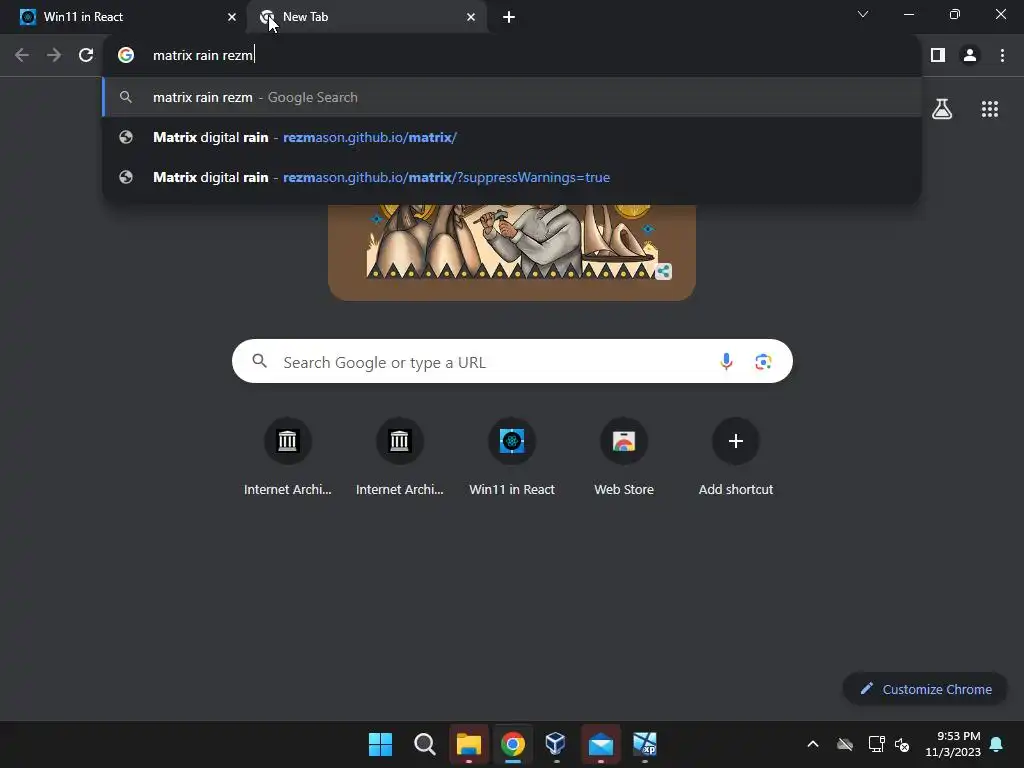Screen dimensions: 1024x768
Task: Show hidden system tray icons chevron
Action: [x=813, y=744]
